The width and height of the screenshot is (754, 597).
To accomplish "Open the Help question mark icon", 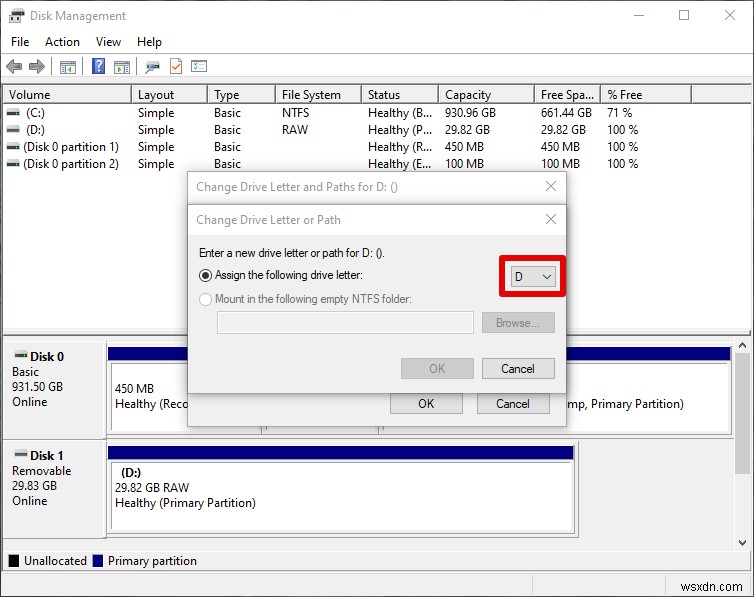I will [x=99, y=66].
